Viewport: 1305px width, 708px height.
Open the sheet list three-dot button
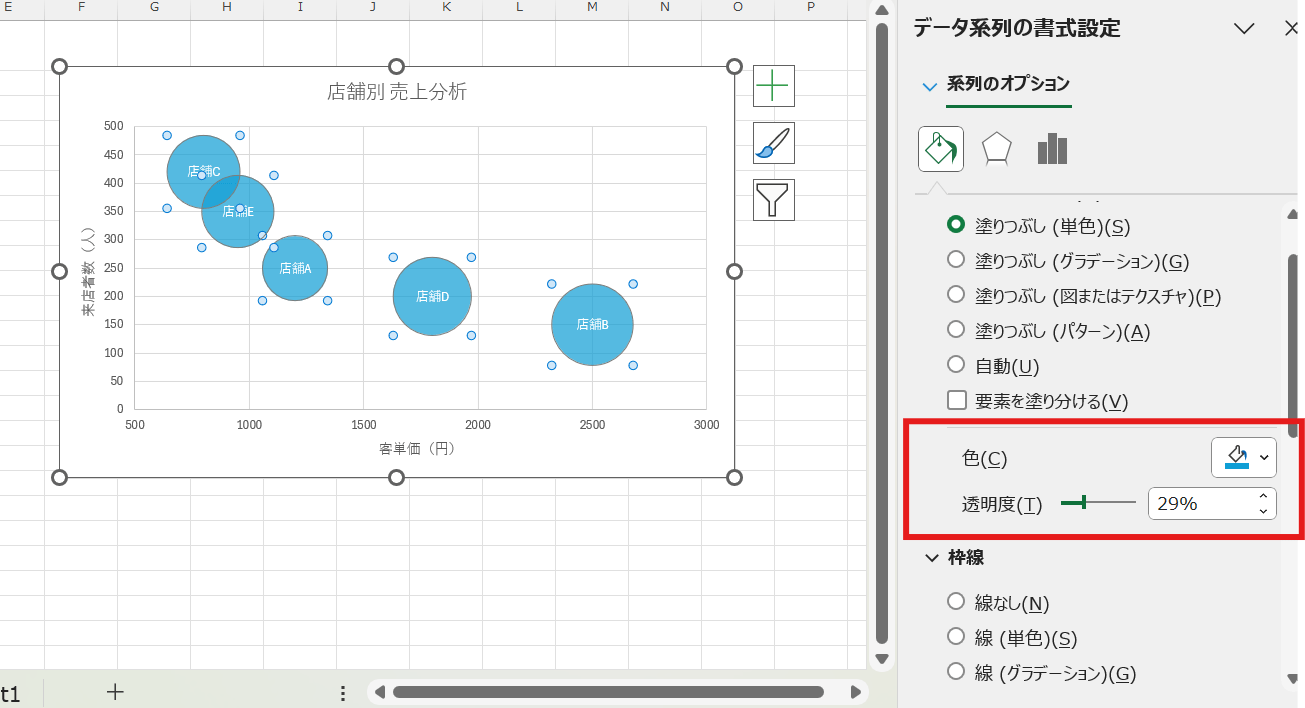tap(343, 691)
